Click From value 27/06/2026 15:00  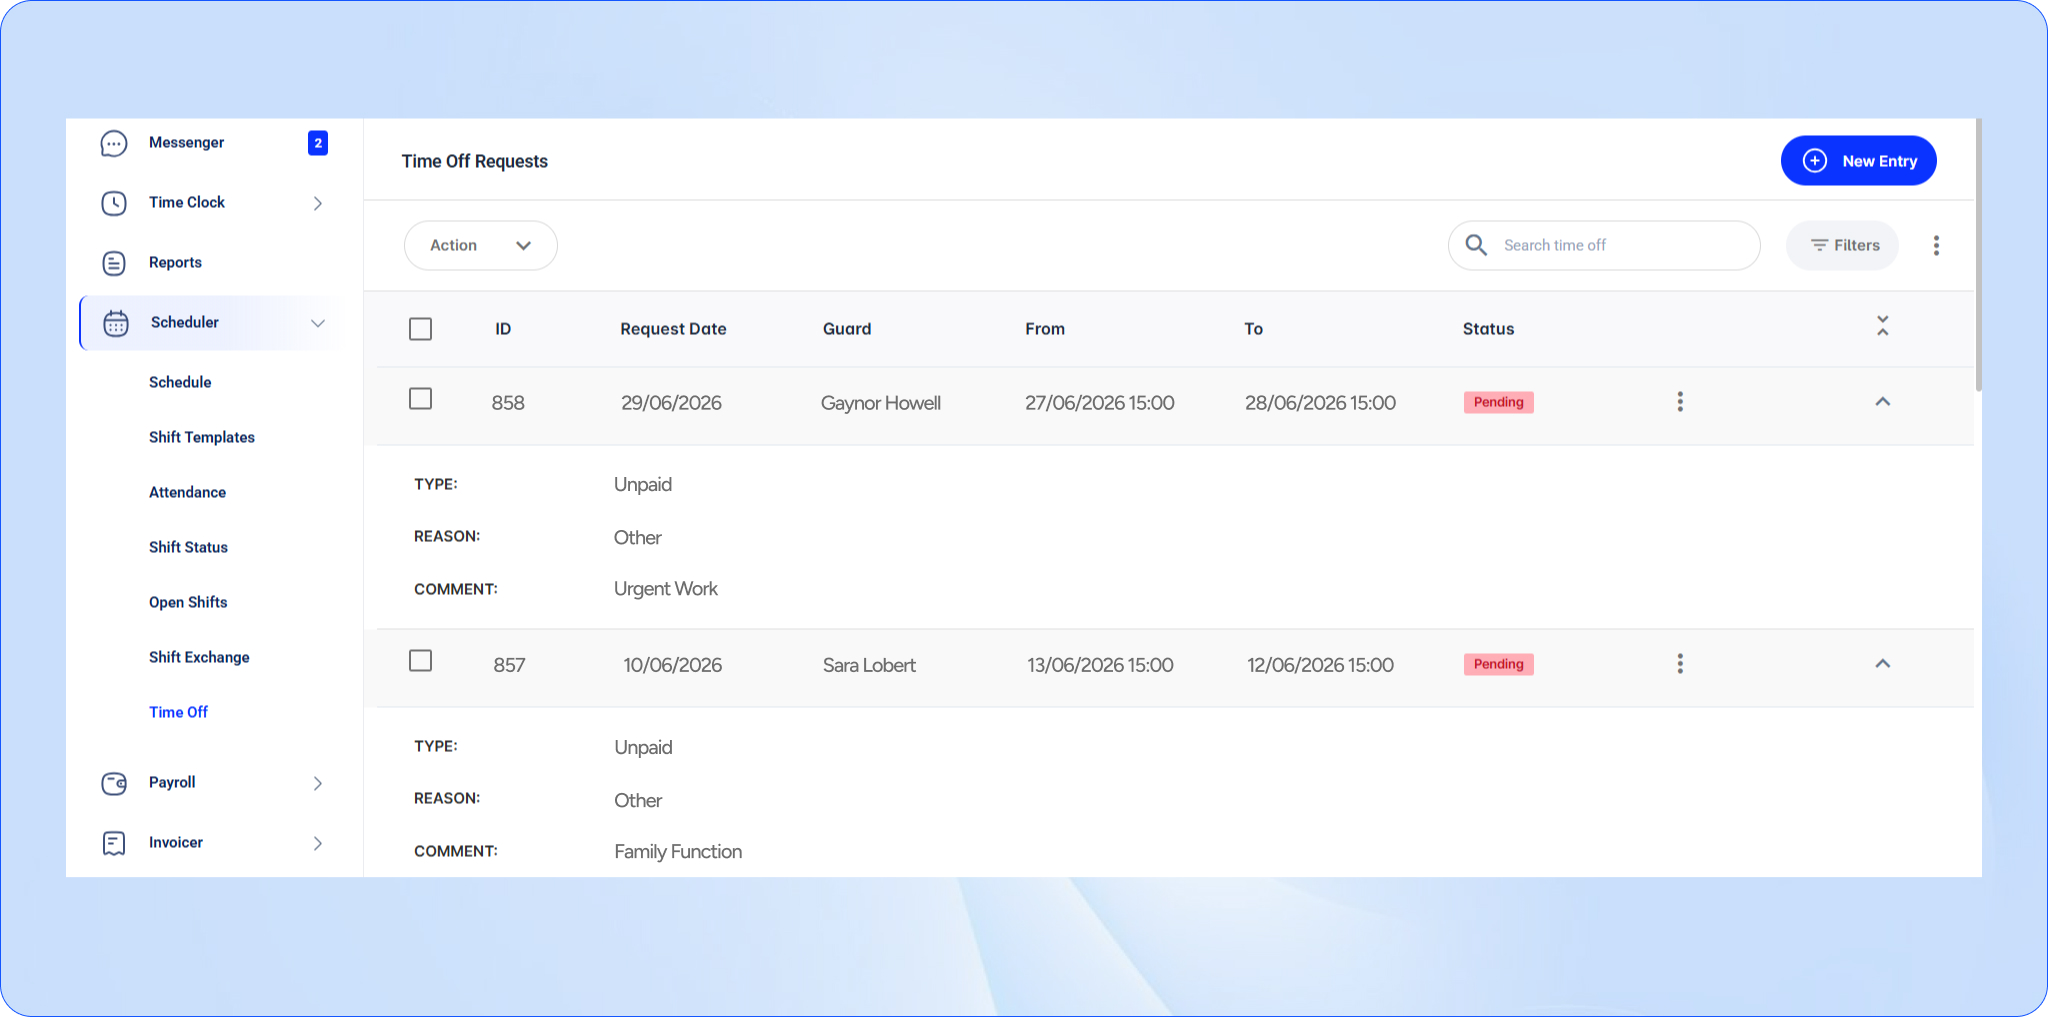tap(1099, 403)
